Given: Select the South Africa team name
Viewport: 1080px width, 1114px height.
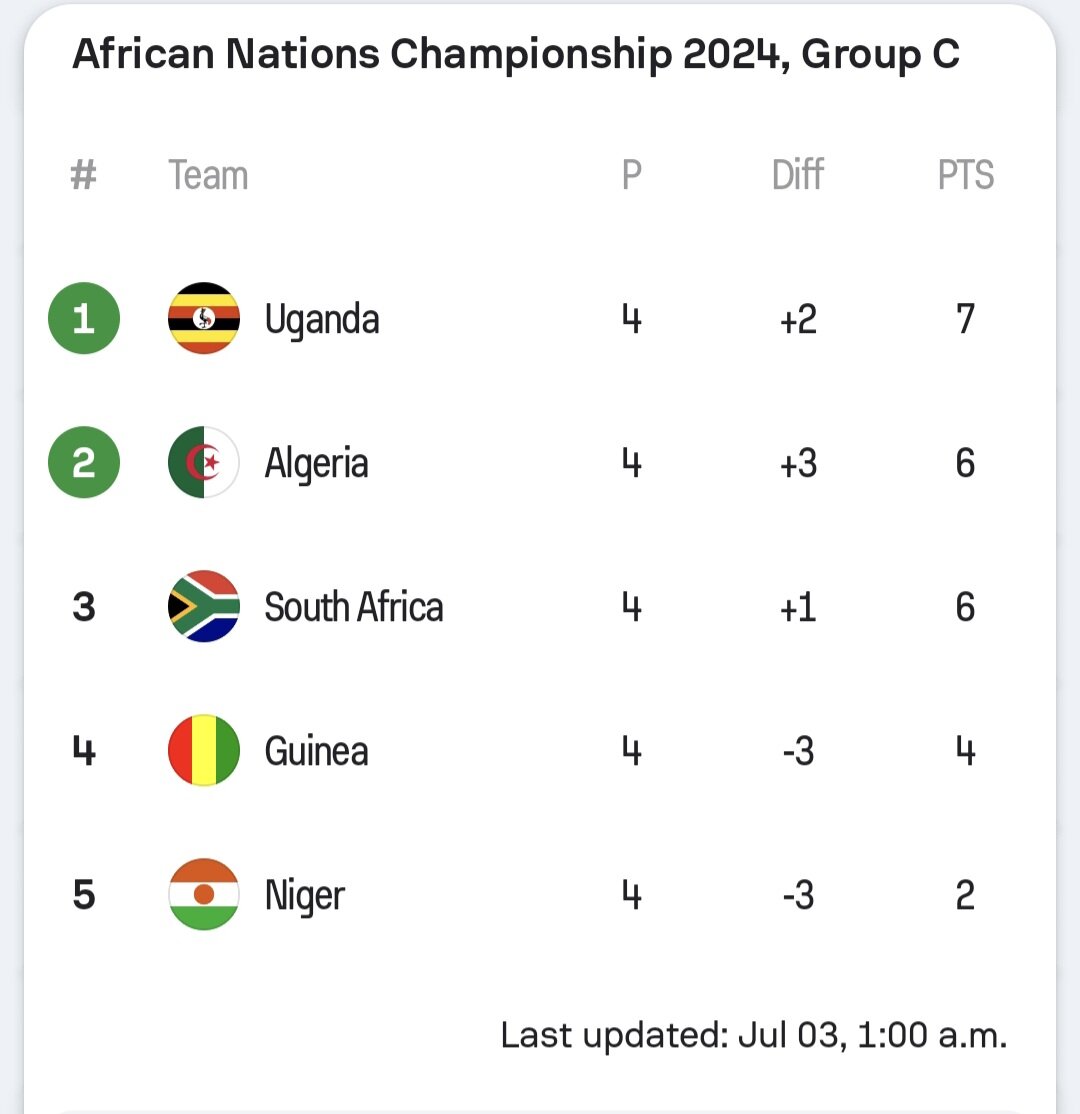Looking at the screenshot, I should point(354,608).
